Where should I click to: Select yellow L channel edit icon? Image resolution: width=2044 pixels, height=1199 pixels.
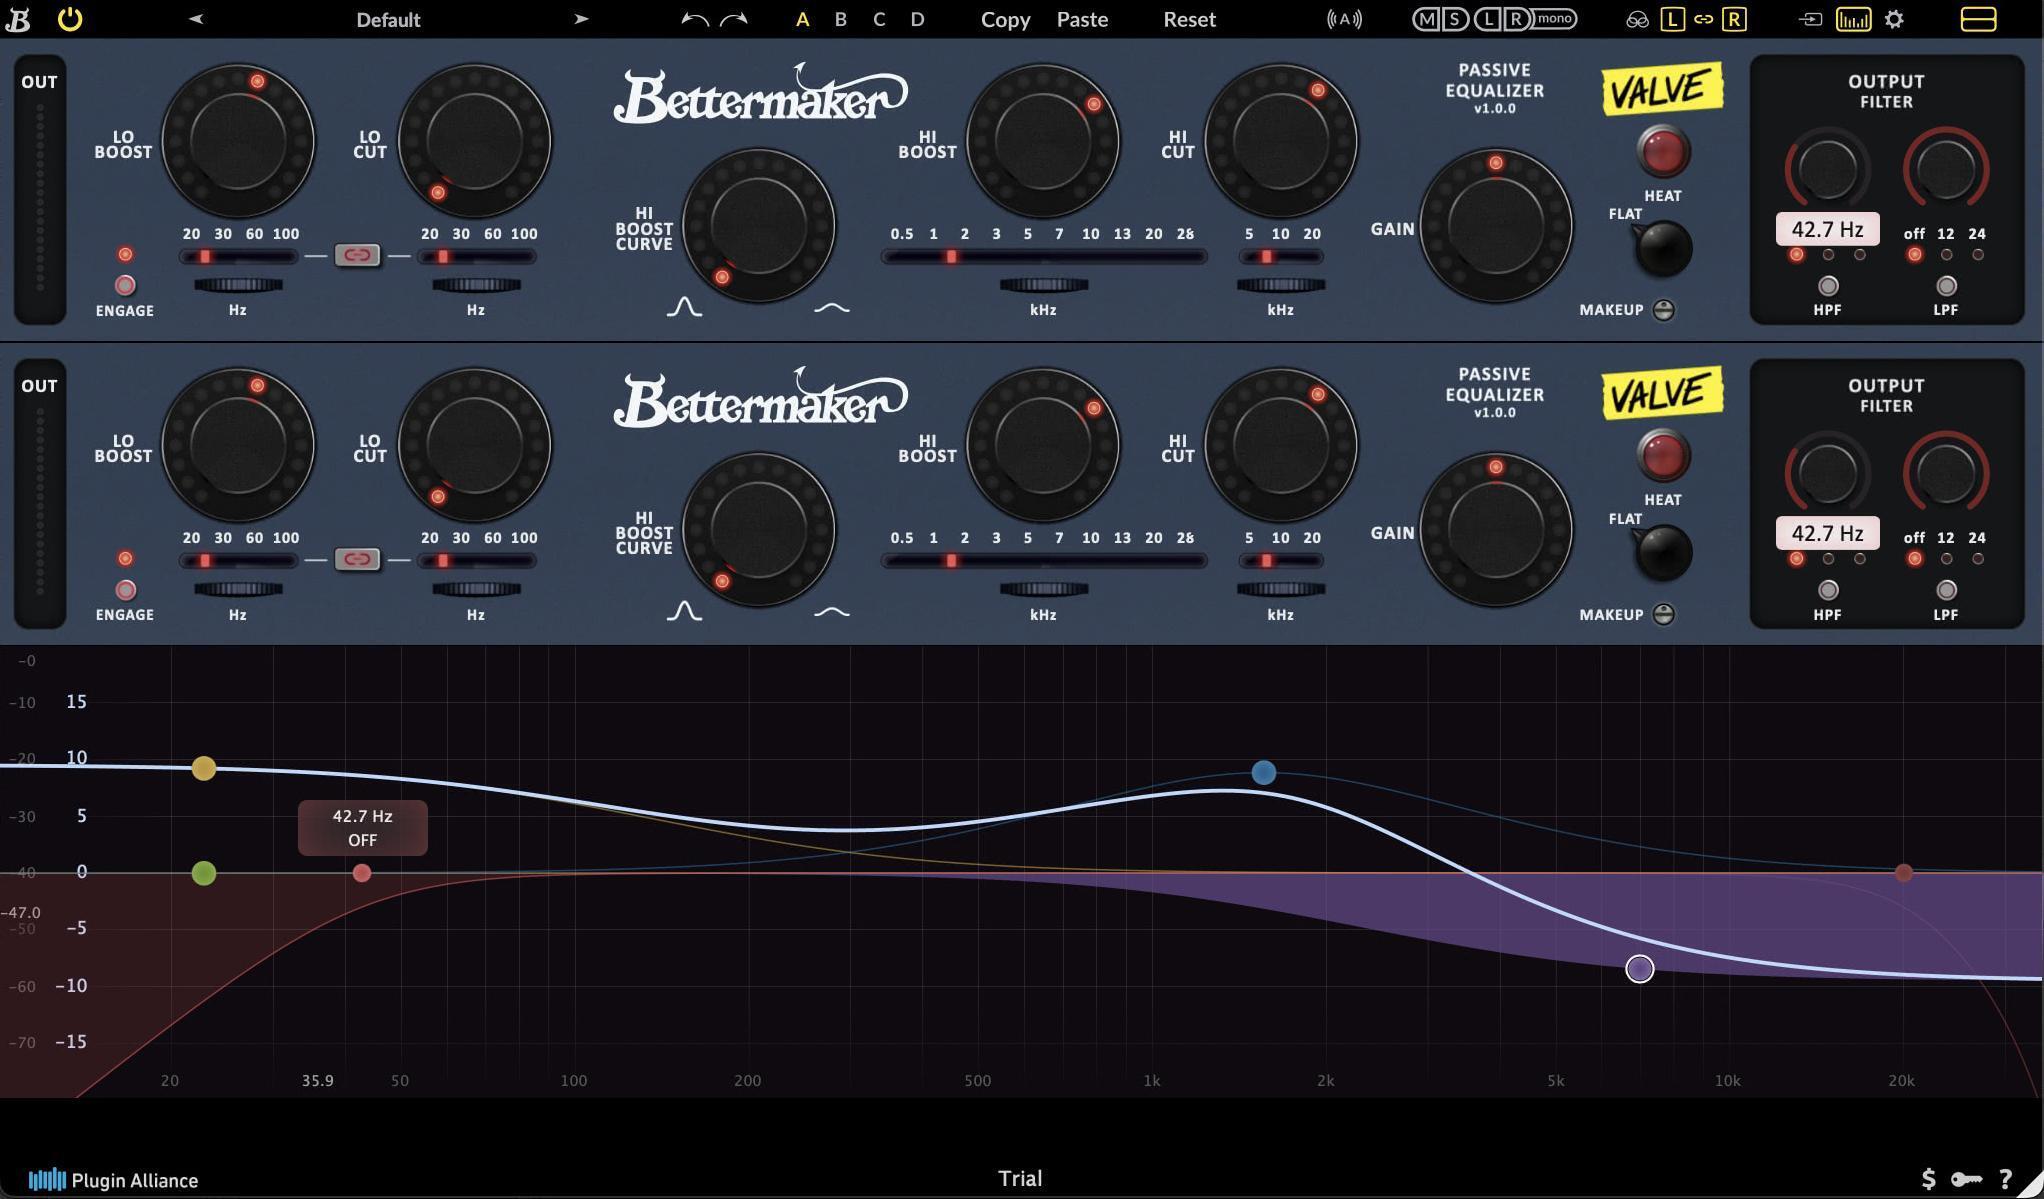(x=1672, y=19)
